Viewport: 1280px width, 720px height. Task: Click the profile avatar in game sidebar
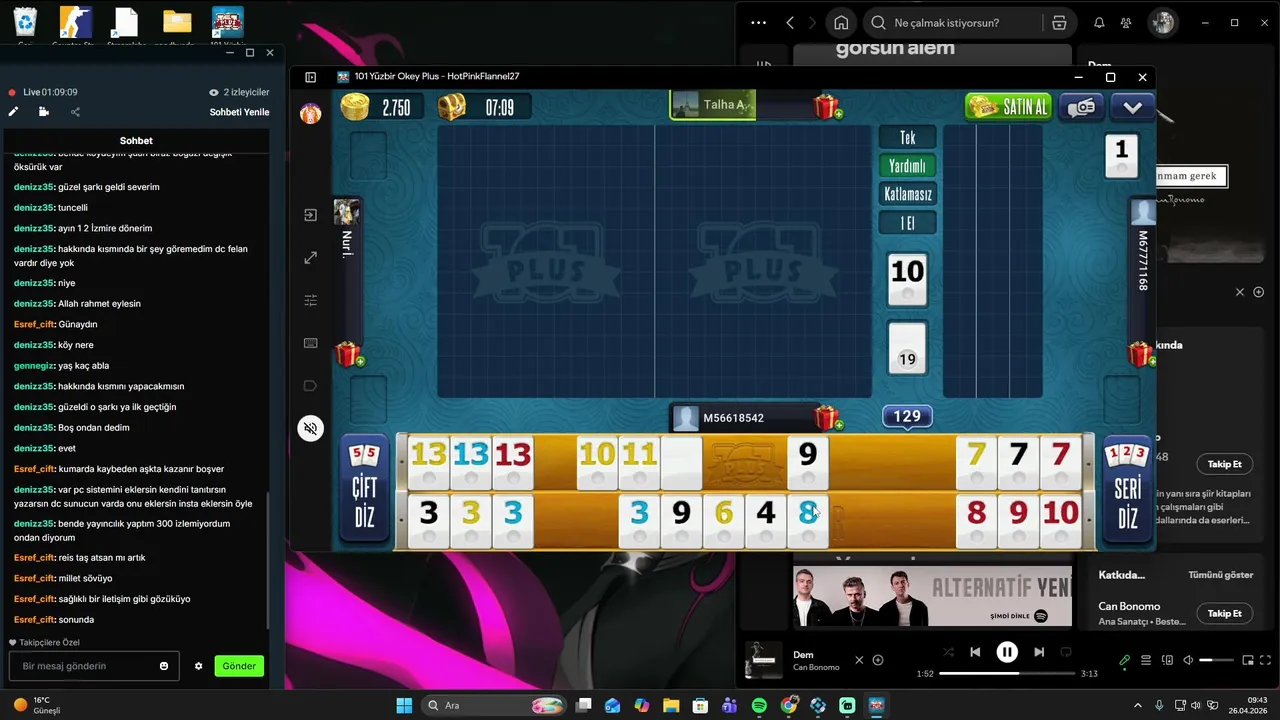click(311, 113)
